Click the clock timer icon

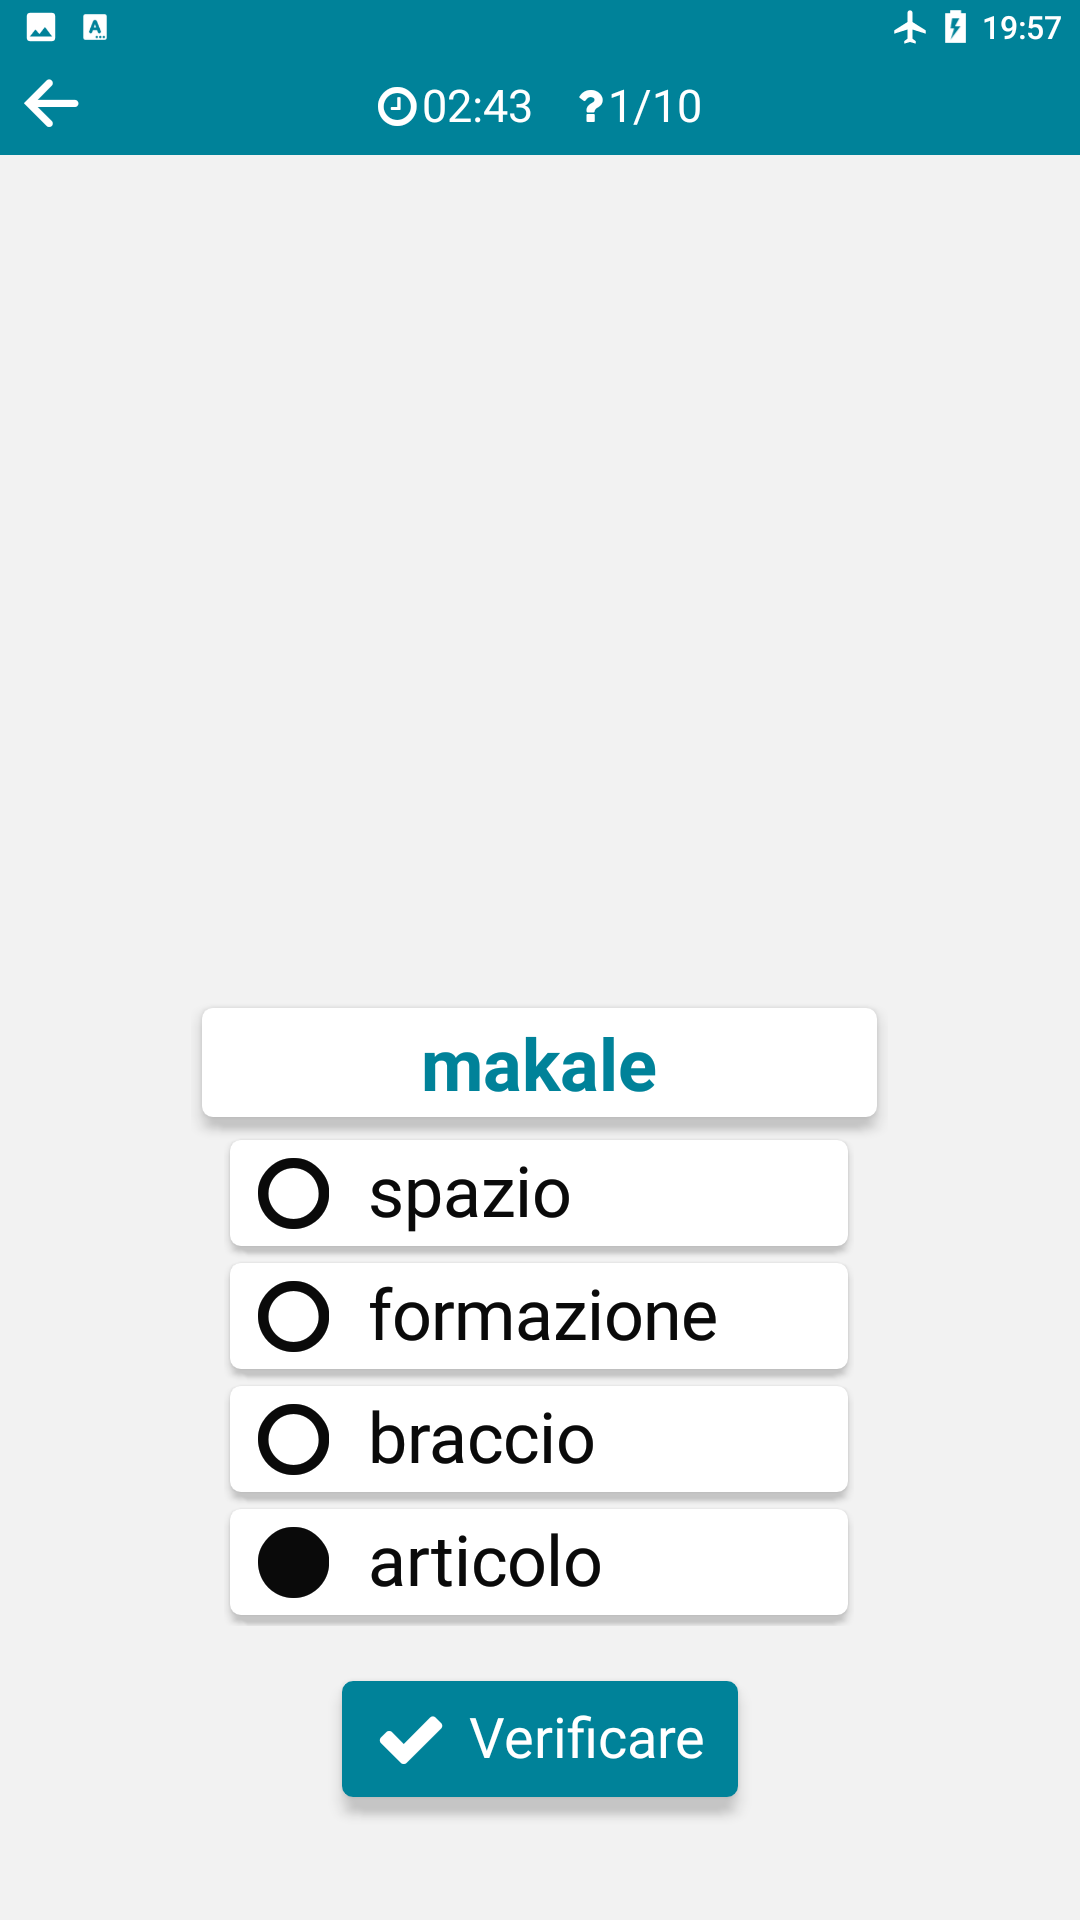[x=396, y=106]
